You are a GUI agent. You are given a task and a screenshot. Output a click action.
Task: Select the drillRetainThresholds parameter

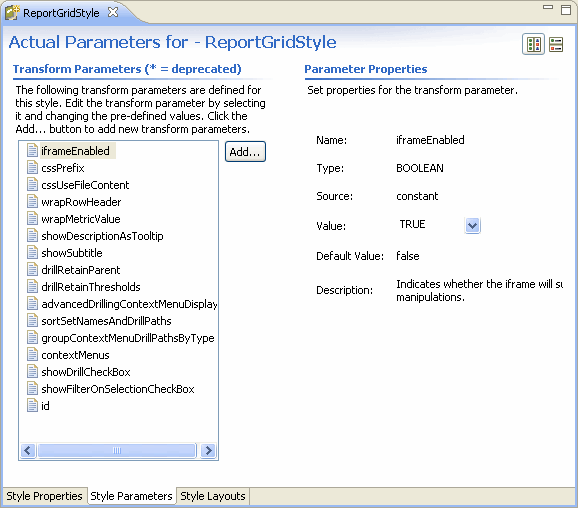click(x=91, y=287)
